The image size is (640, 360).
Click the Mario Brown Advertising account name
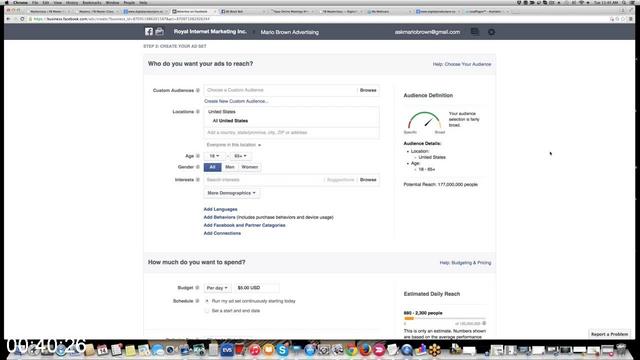[x=289, y=32]
